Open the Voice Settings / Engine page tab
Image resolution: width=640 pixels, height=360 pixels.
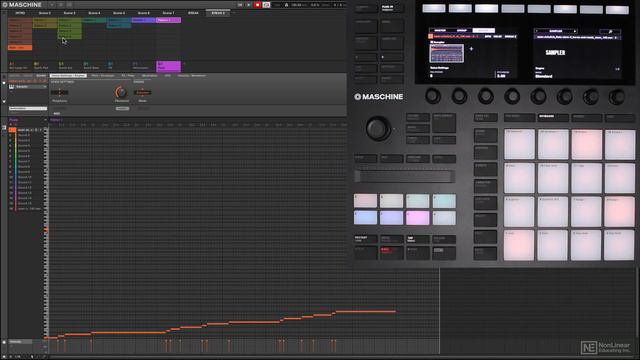68,76
